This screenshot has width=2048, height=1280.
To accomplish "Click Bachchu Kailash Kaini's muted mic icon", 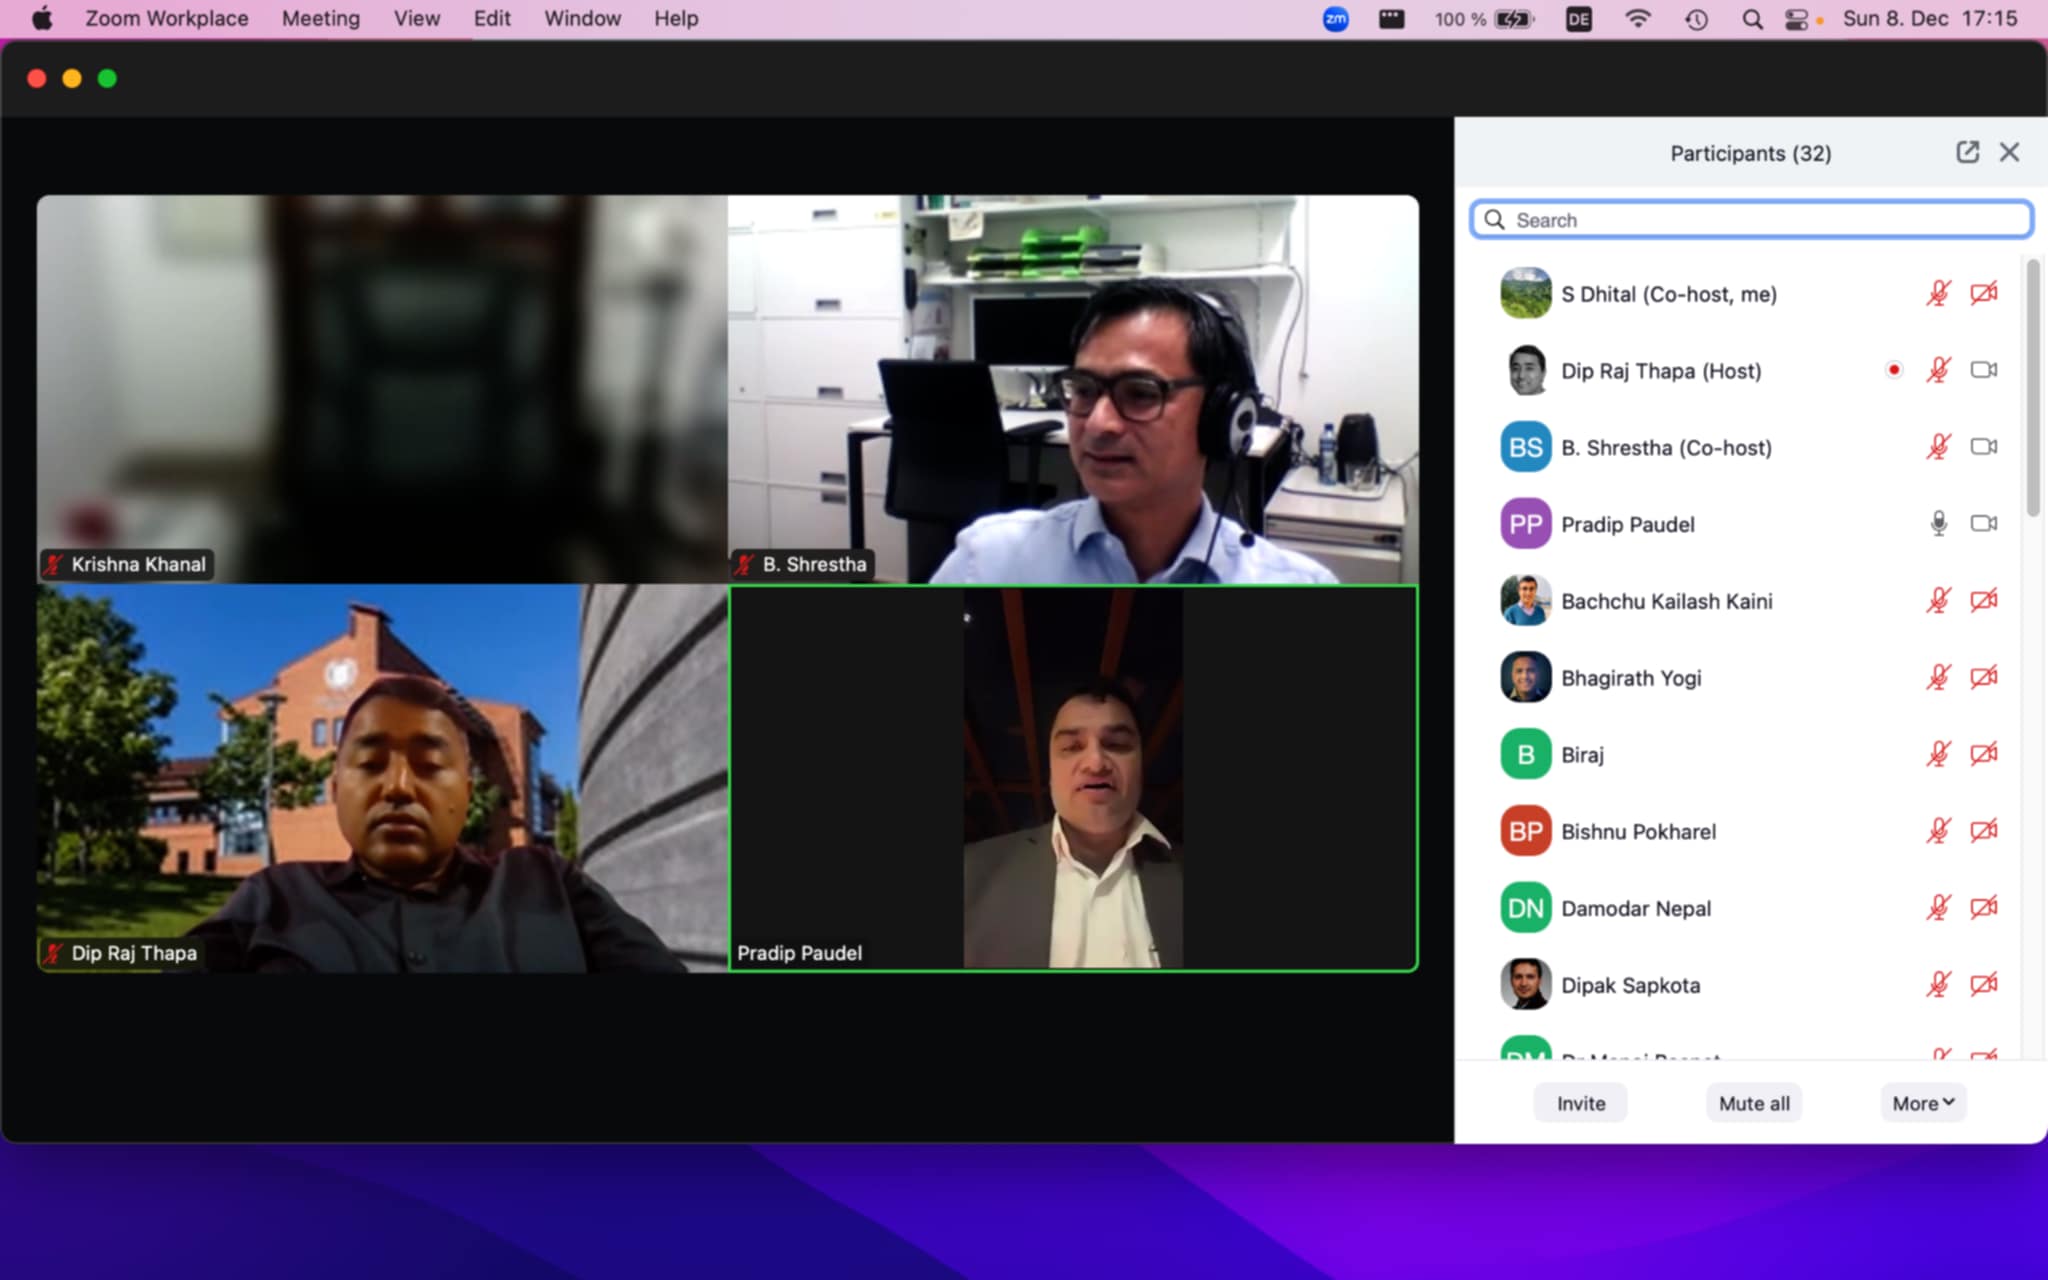I will tap(1938, 600).
